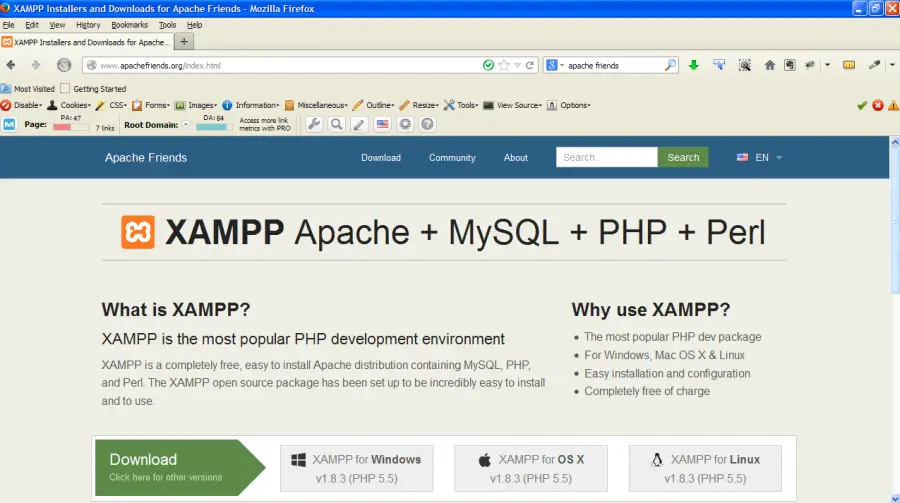Open the File menu

(x=9, y=25)
